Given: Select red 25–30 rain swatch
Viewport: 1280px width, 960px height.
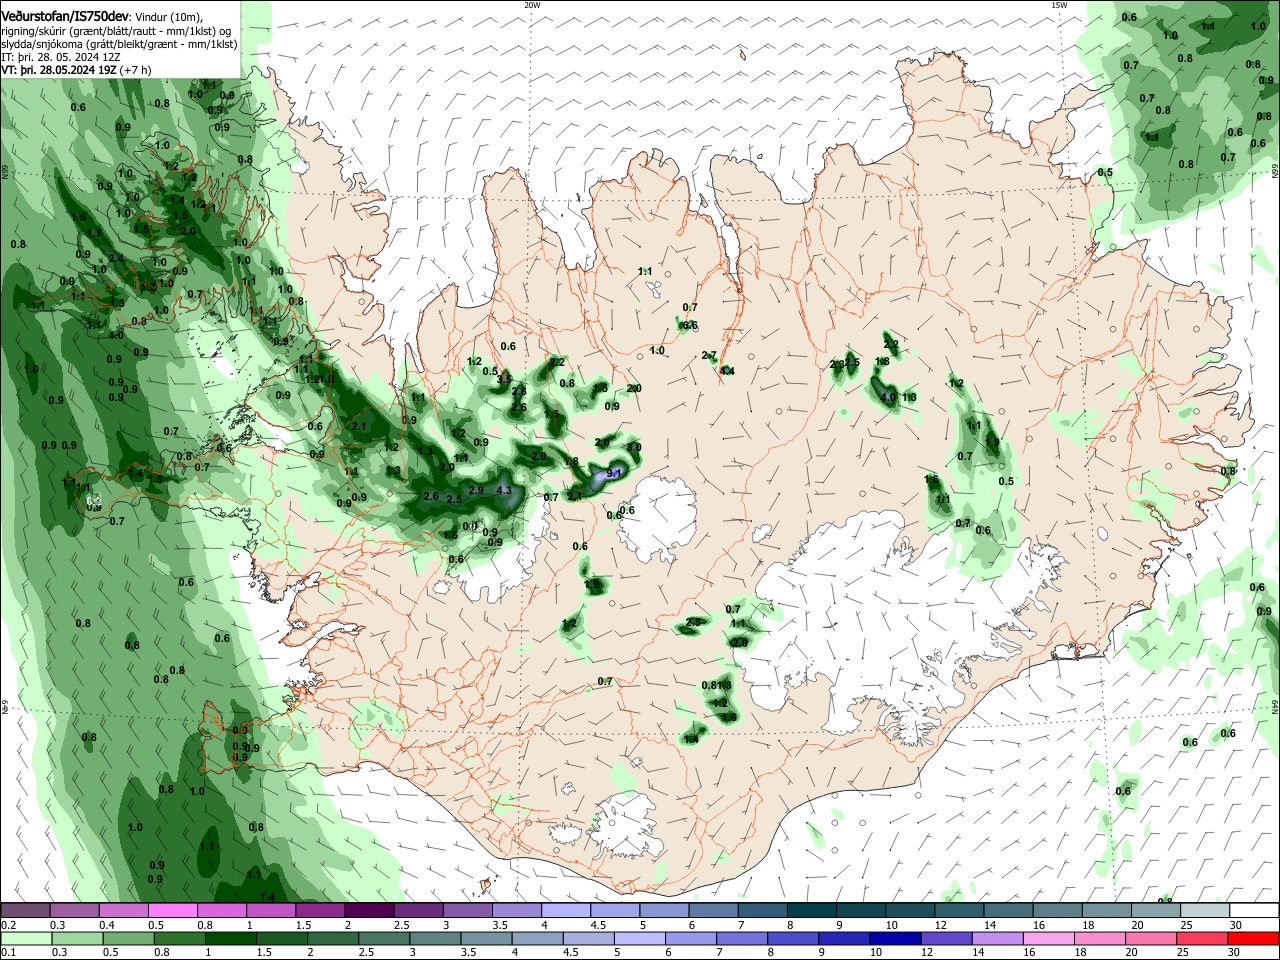Looking at the screenshot, I should click(1204, 939).
